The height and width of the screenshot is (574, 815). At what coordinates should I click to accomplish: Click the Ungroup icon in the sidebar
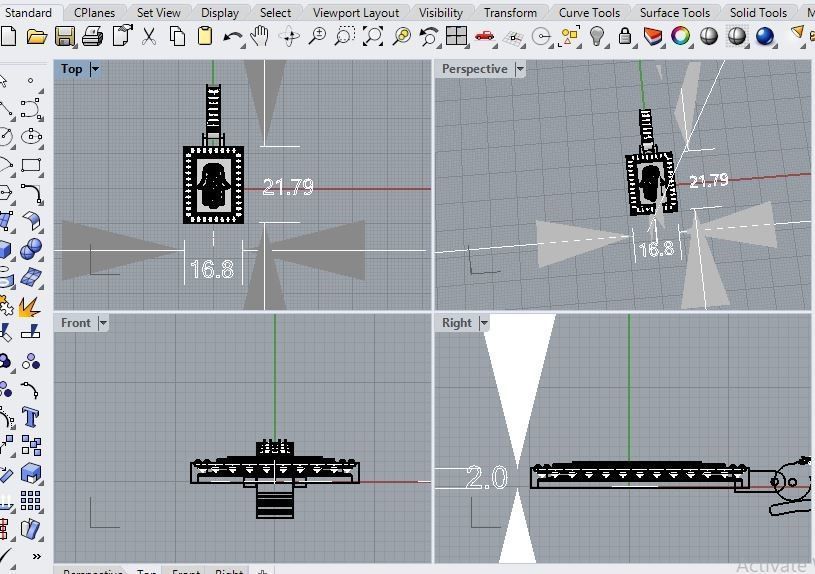pyautogui.click(x=31, y=361)
